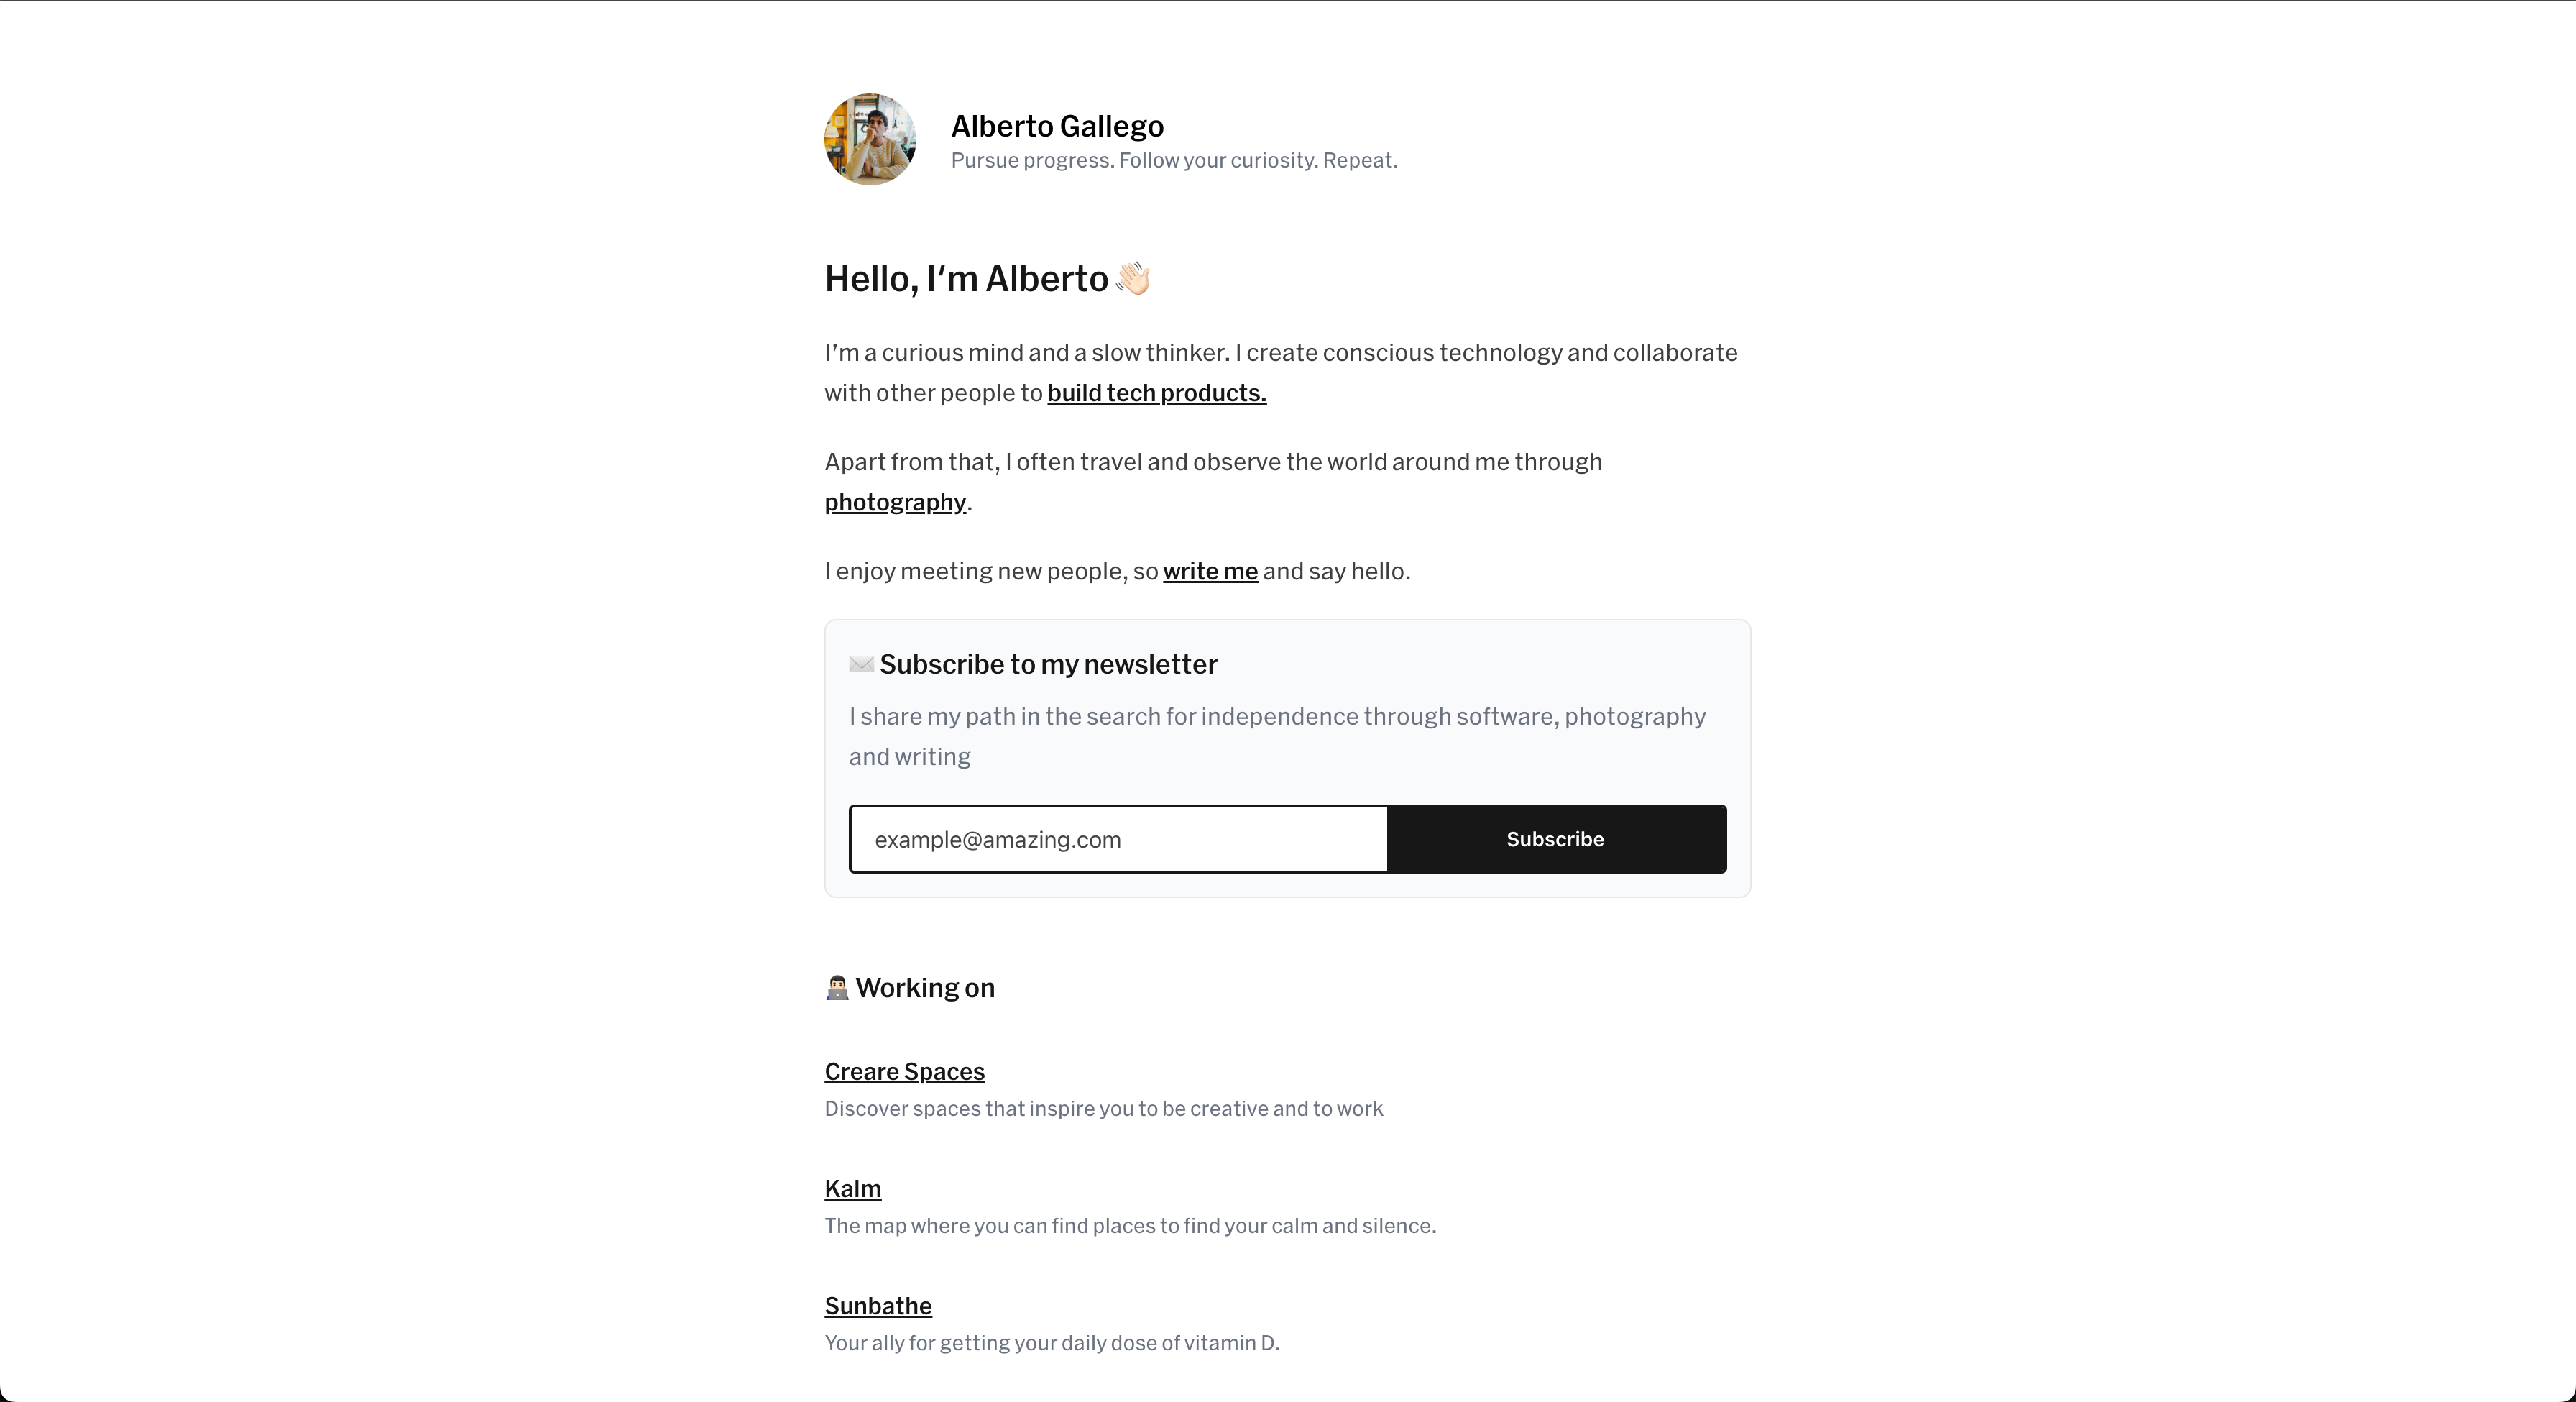Open the Creare Spaces project link
This screenshot has width=2576, height=1402.
[904, 1071]
